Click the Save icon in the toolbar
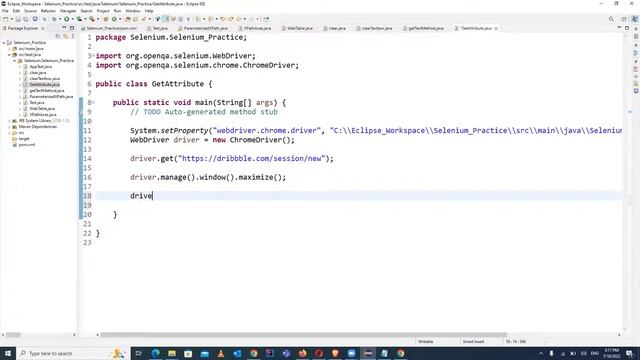This screenshot has height=360, width=640. point(18,19)
